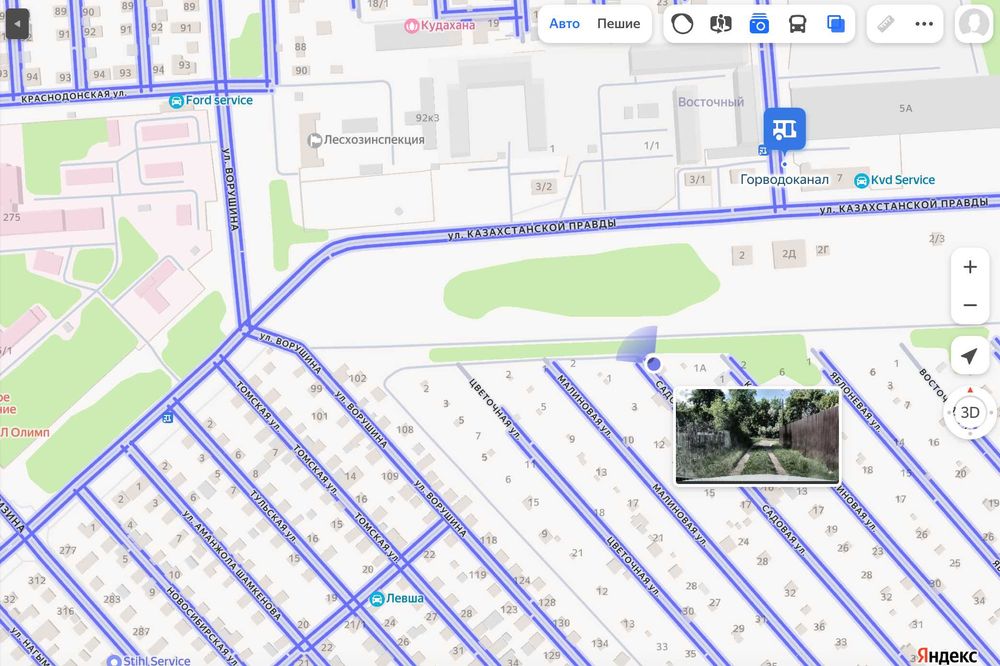This screenshot has width=1000, height=666.
Task: Click the Горводоканал stop label
Action: click(784, 180)
